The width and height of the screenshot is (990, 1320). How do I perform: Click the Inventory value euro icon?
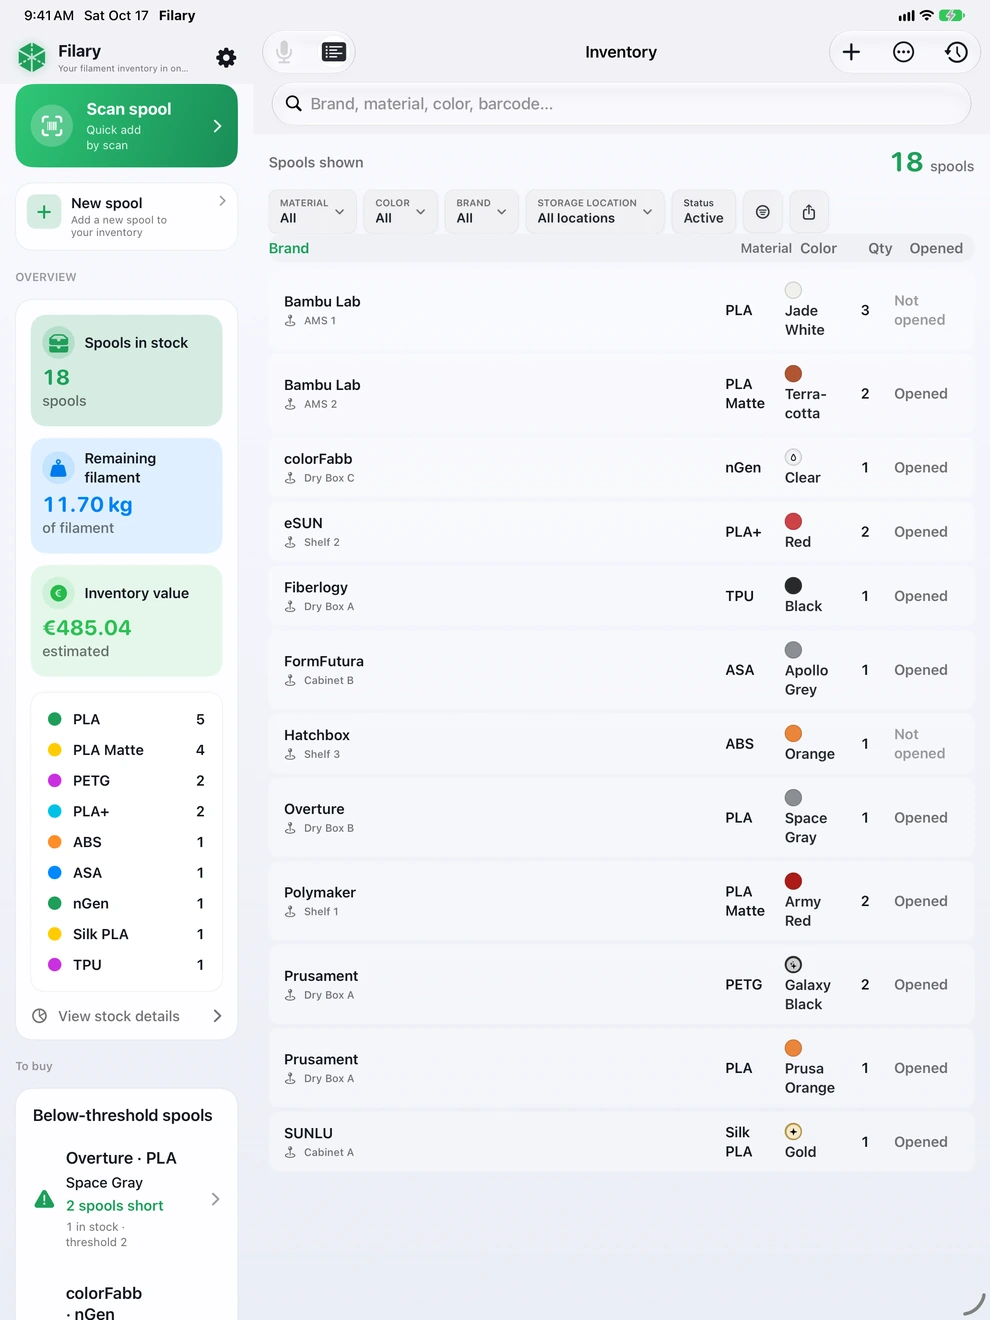pyautogui.click(x=59, y=593)
